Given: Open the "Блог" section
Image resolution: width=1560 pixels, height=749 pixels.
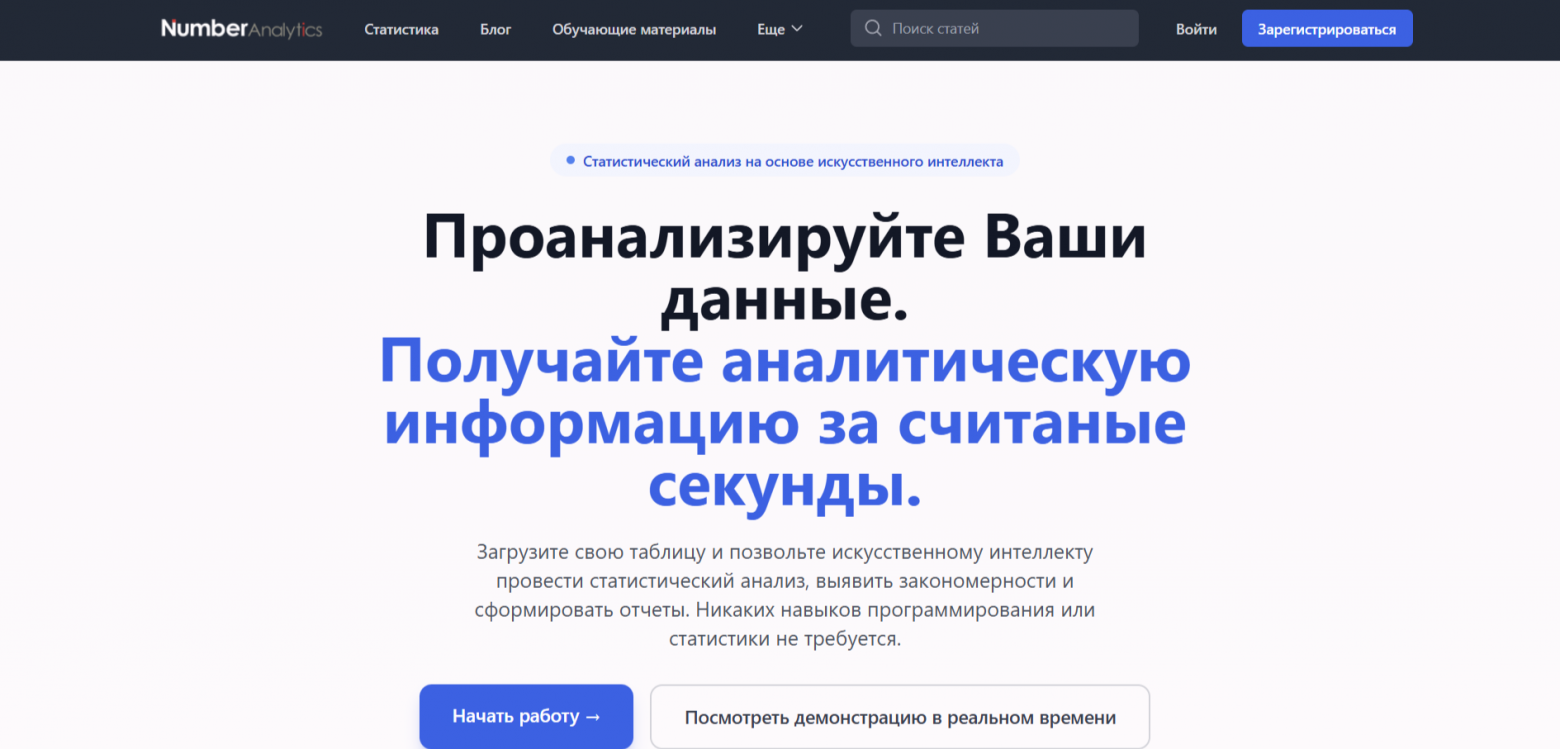Looking at the screenshot, I should point(496,29).
